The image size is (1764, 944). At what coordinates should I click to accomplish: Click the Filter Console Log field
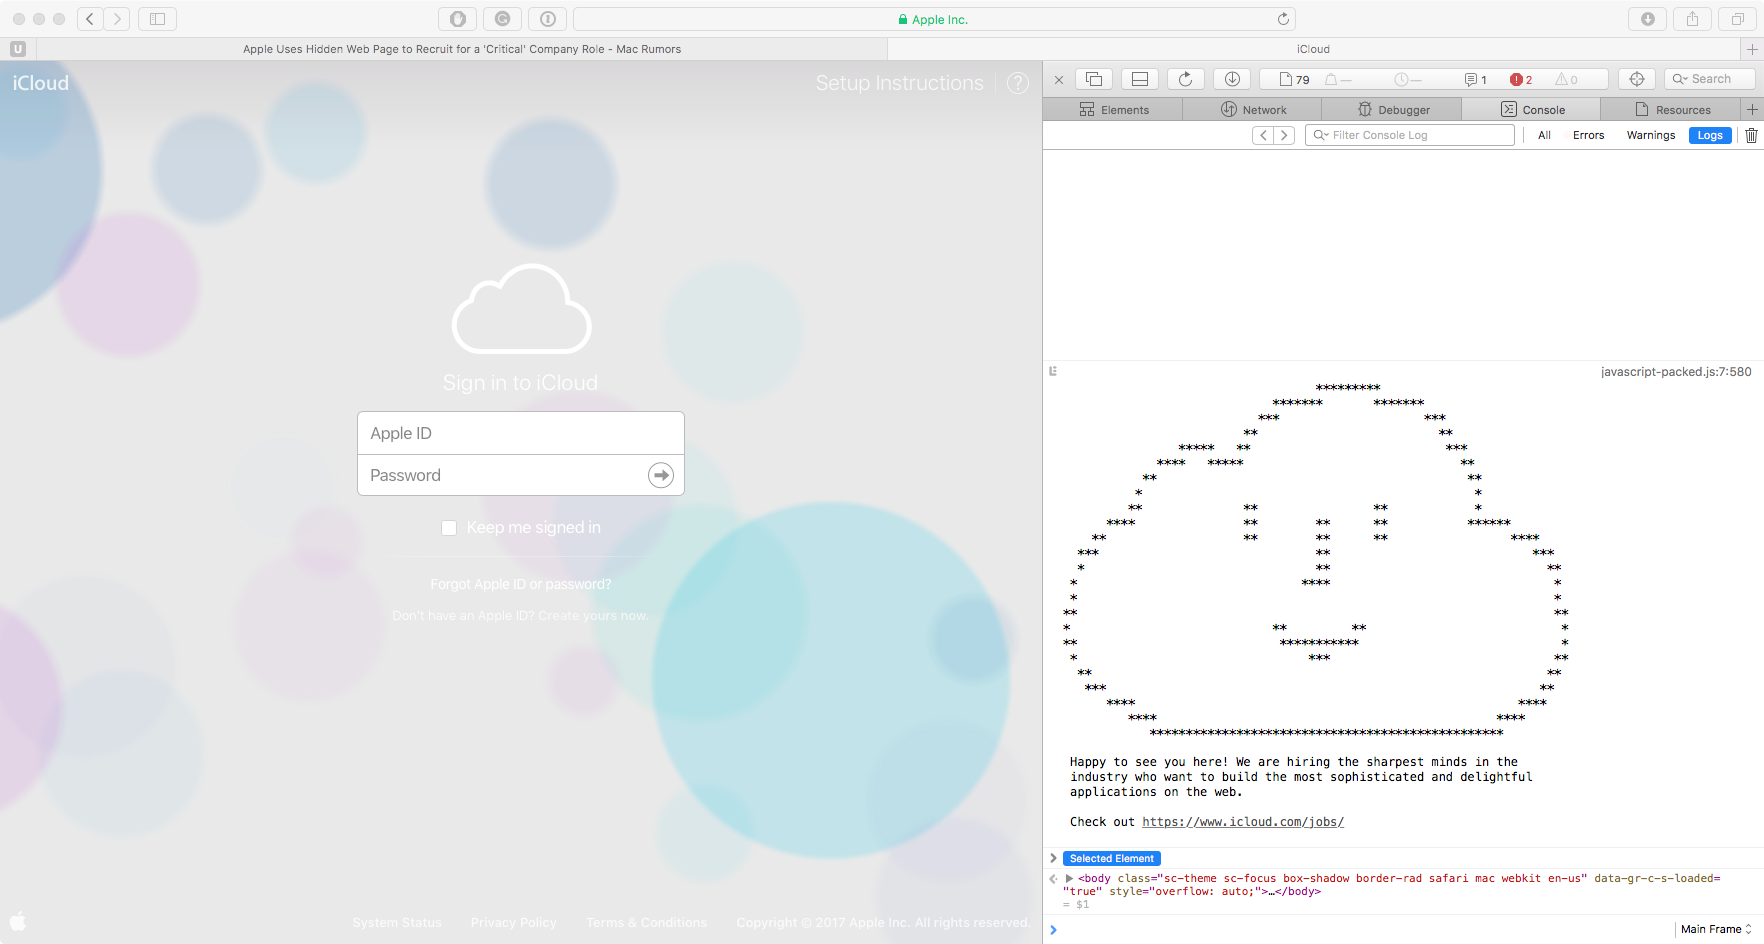(1410, 135)
